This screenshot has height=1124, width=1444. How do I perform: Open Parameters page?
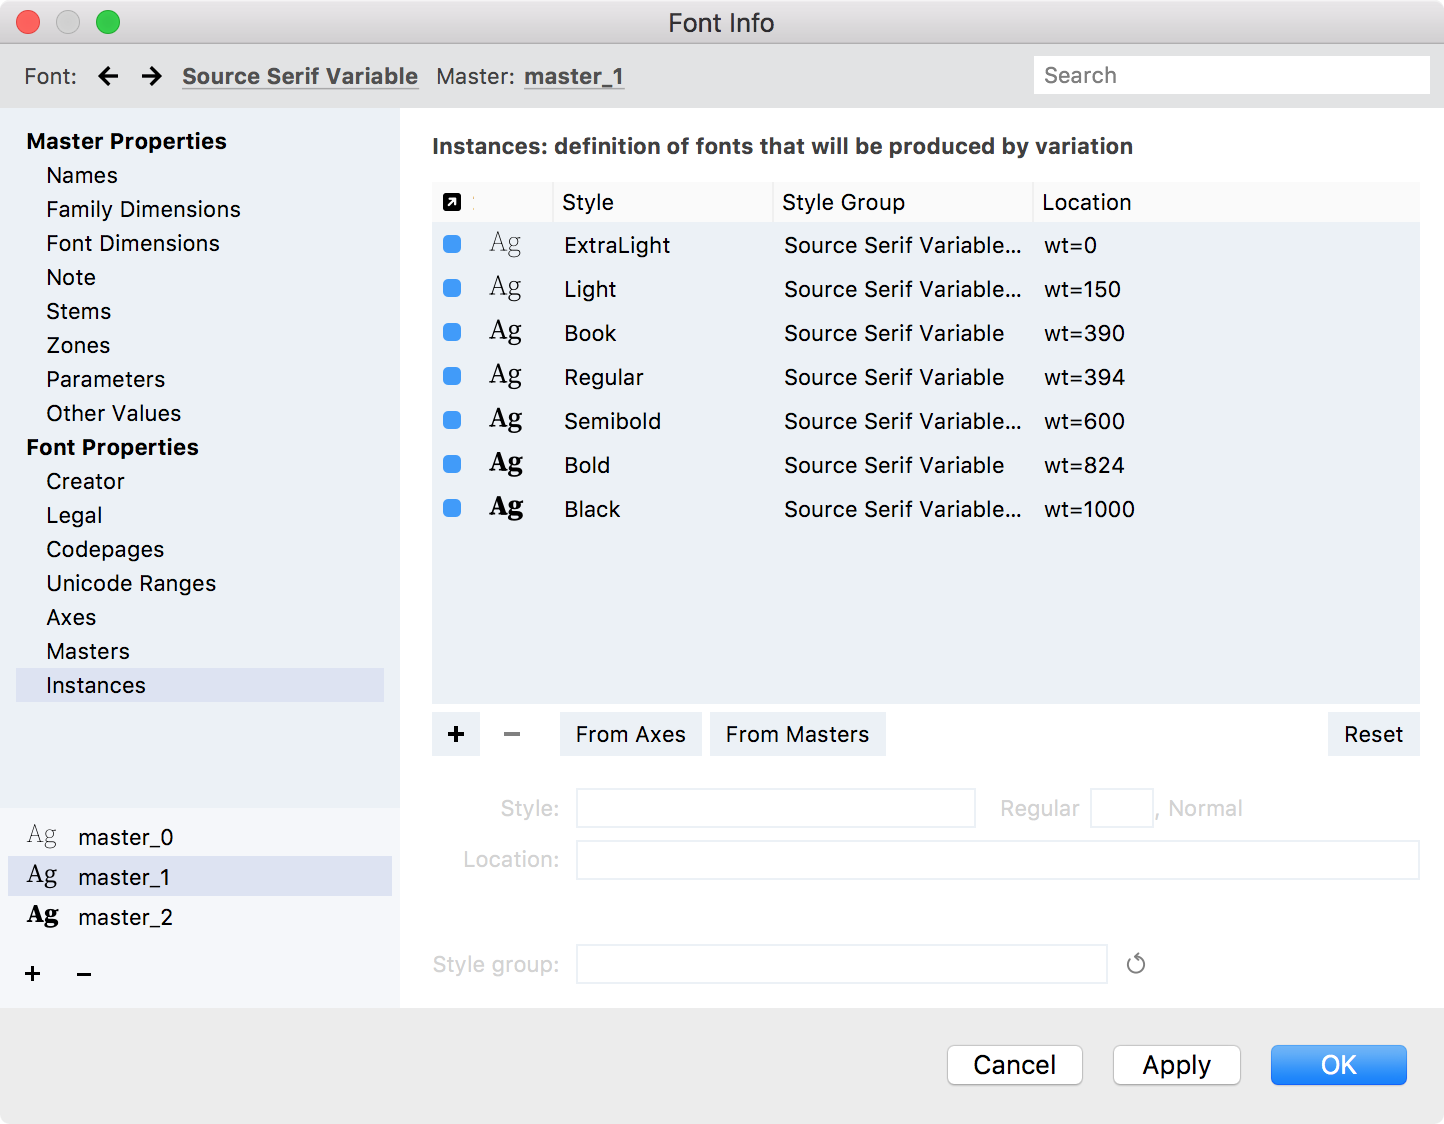pos(105,379)
